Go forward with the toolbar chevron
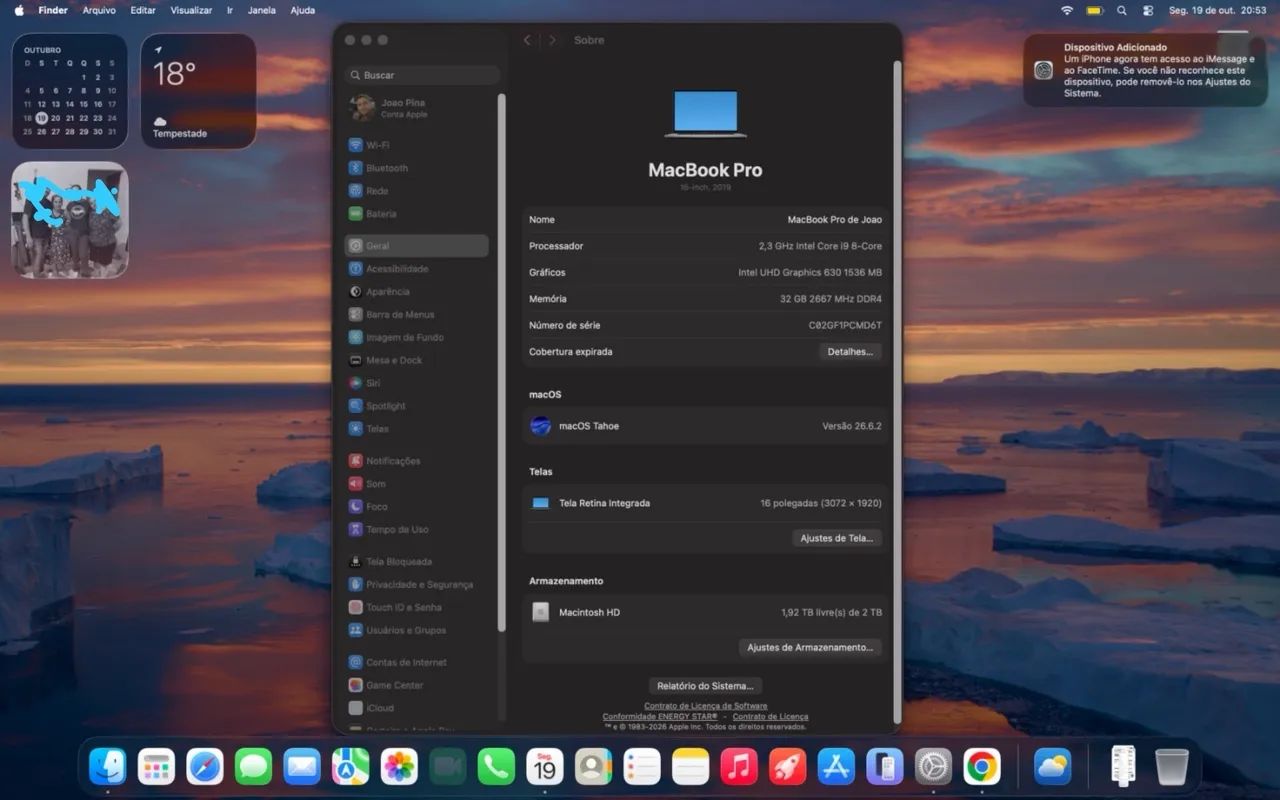 [x=552, y=40]
